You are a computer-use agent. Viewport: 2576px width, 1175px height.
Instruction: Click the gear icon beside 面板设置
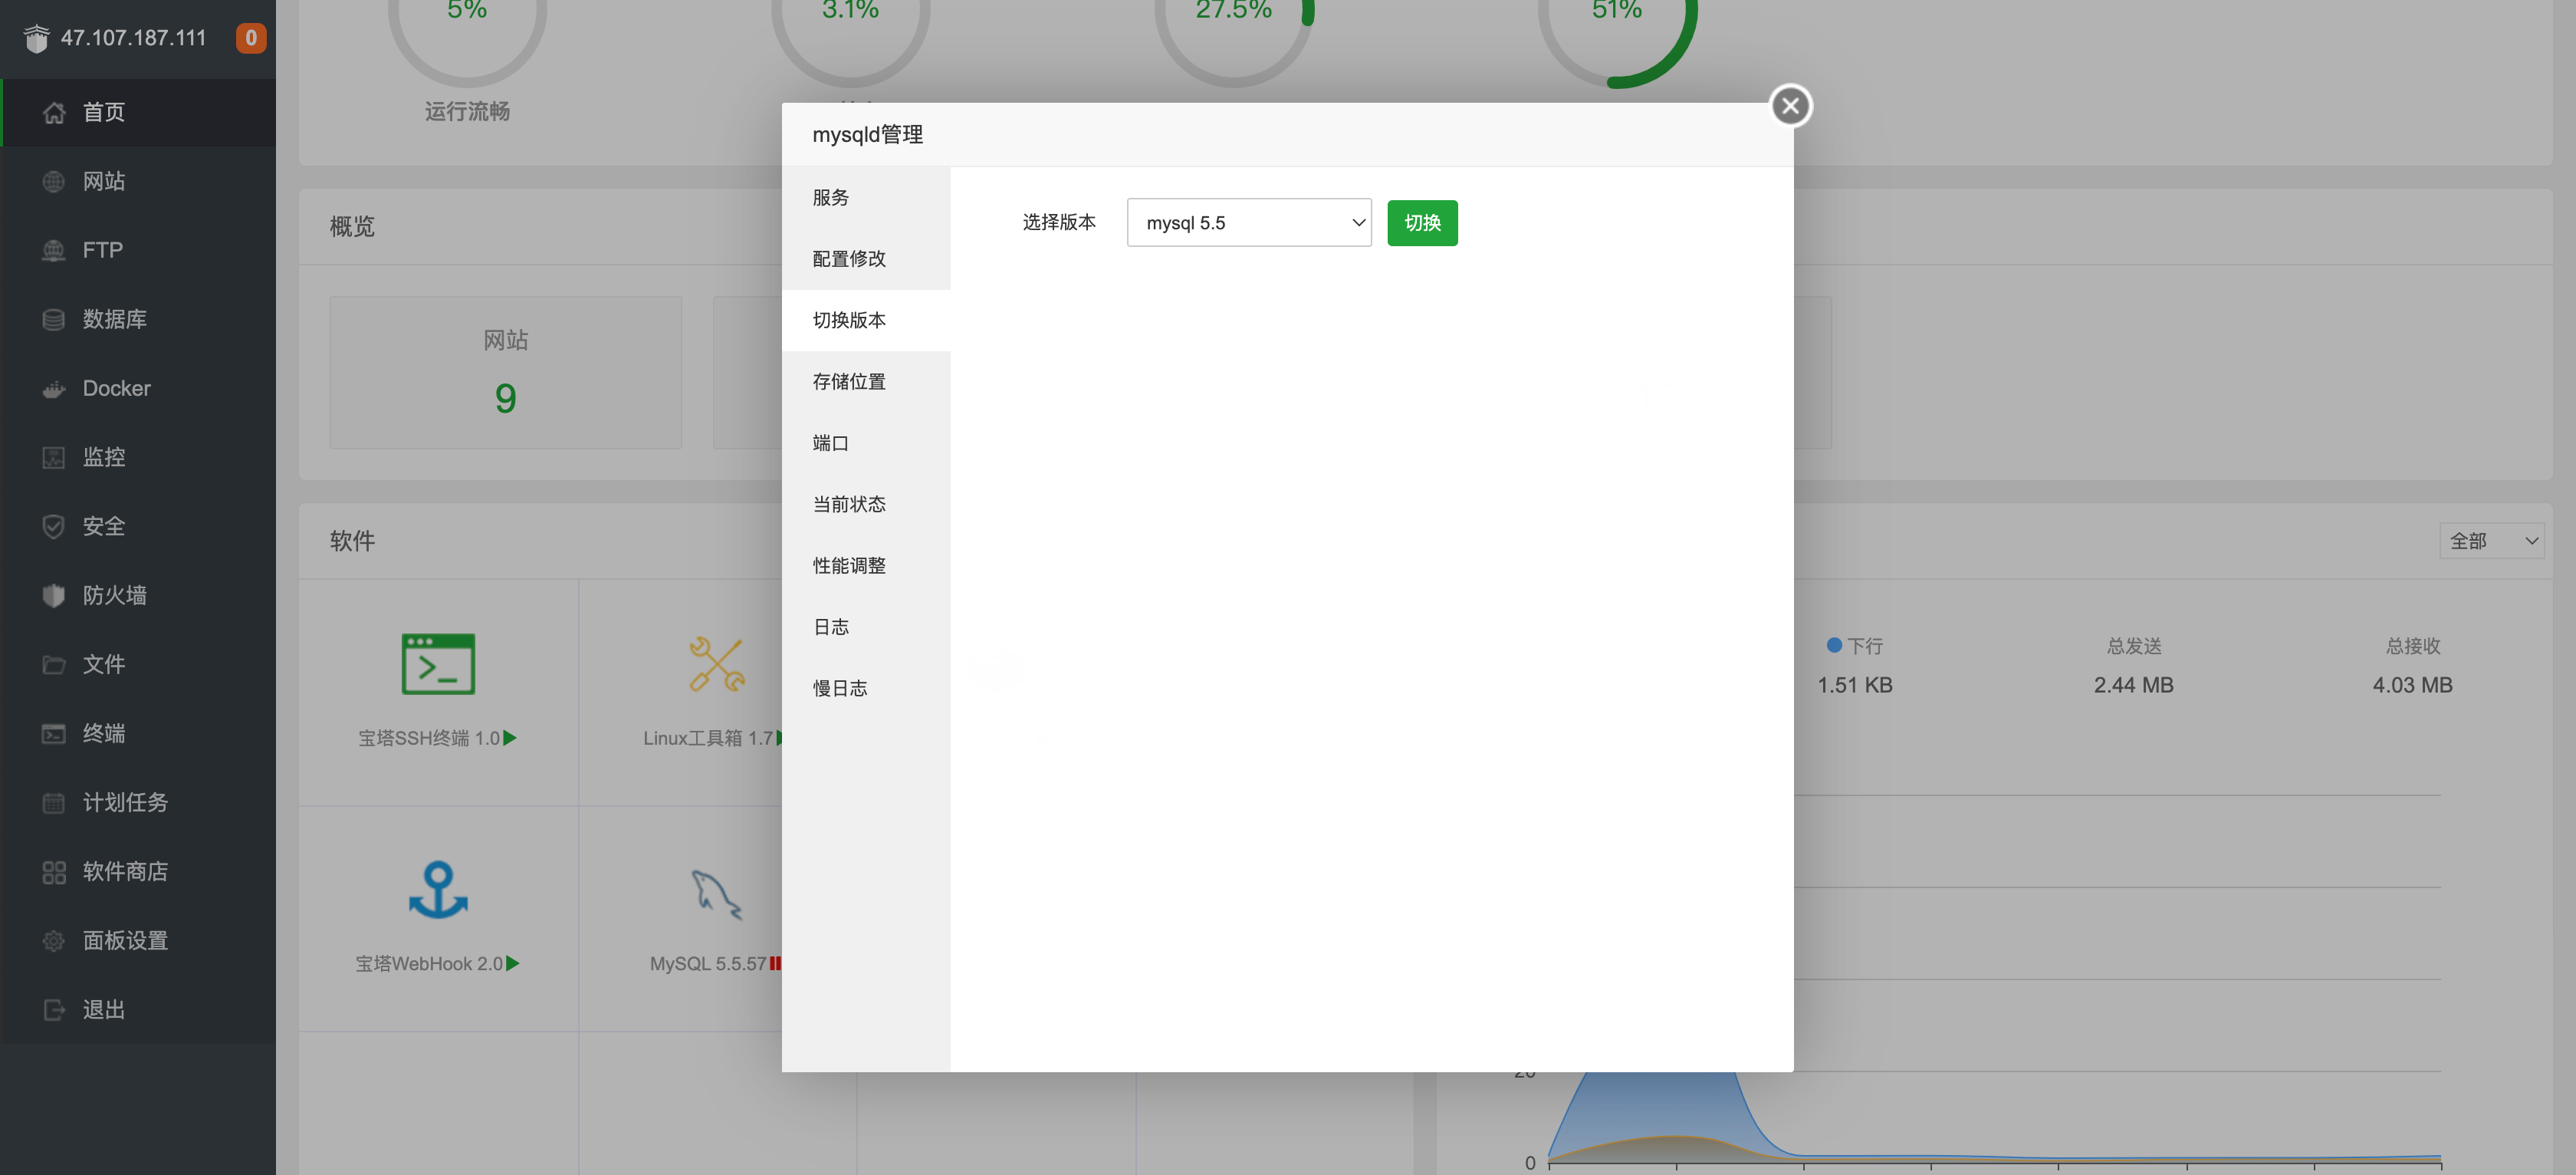coord(54,940)
